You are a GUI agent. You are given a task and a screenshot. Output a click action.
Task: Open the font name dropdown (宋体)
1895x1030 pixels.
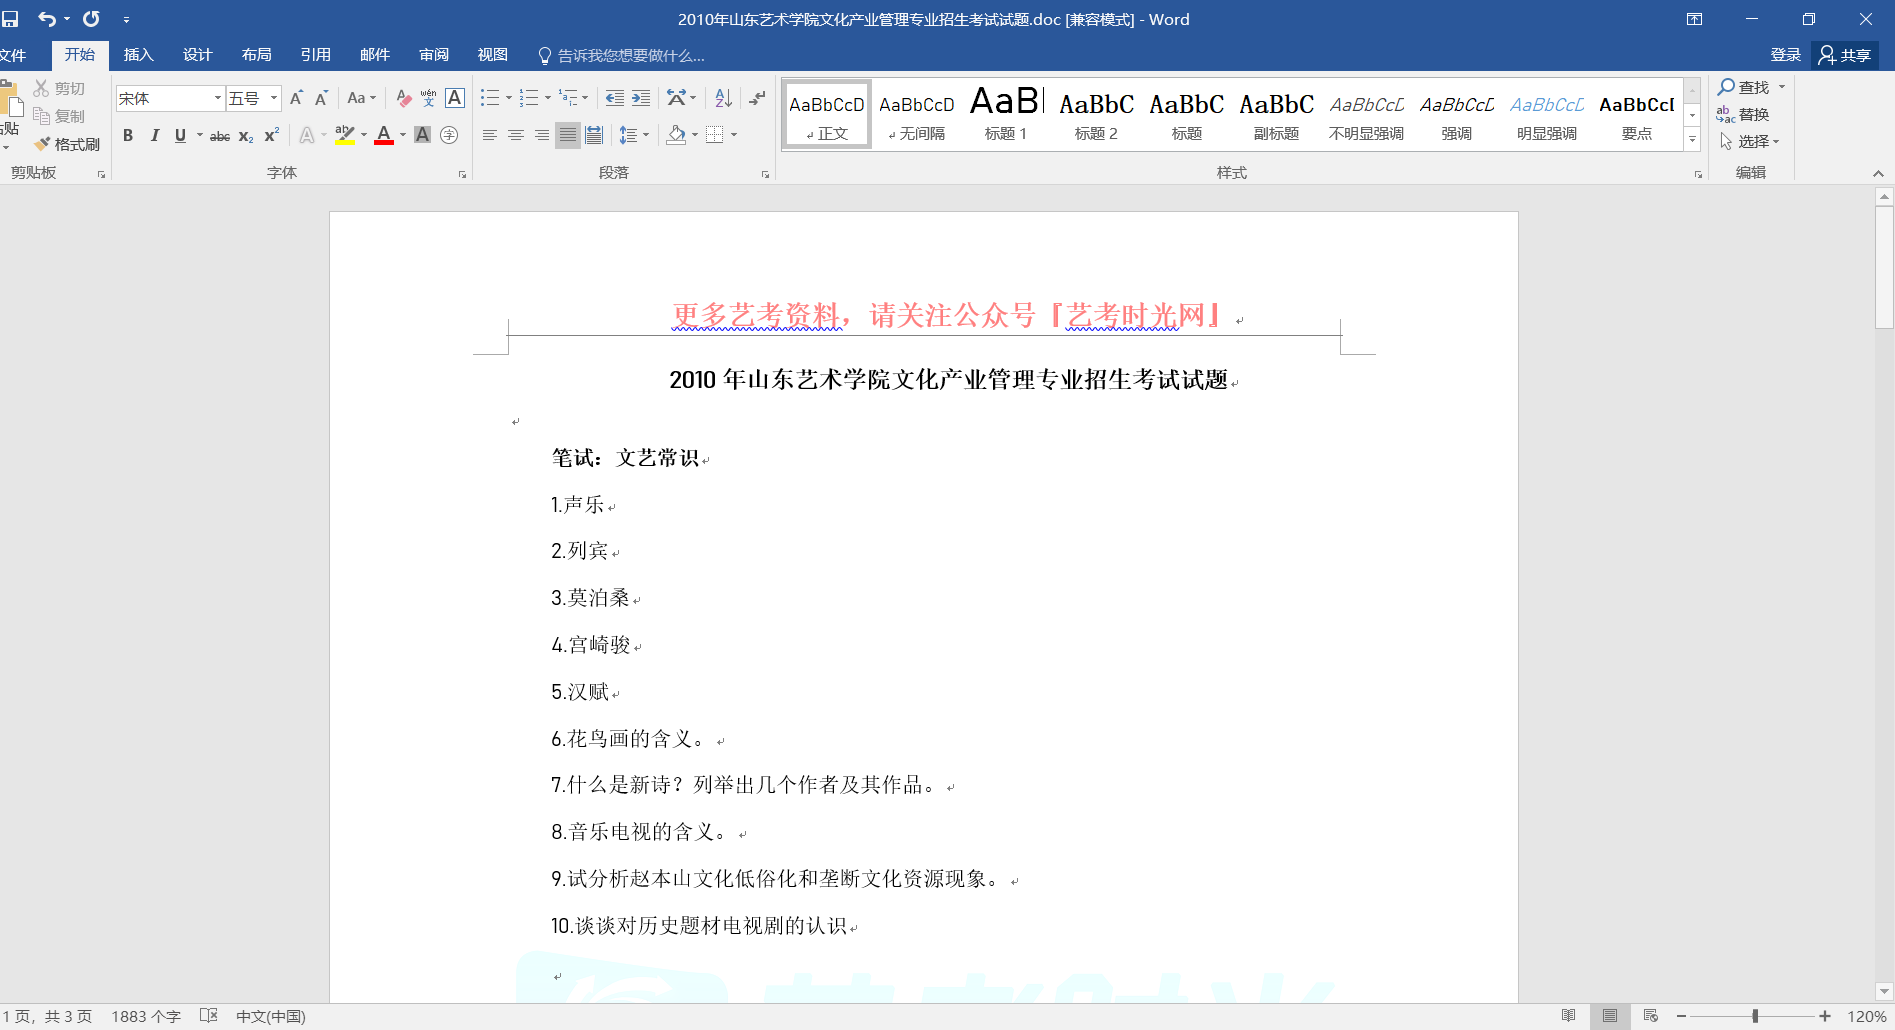217,98
